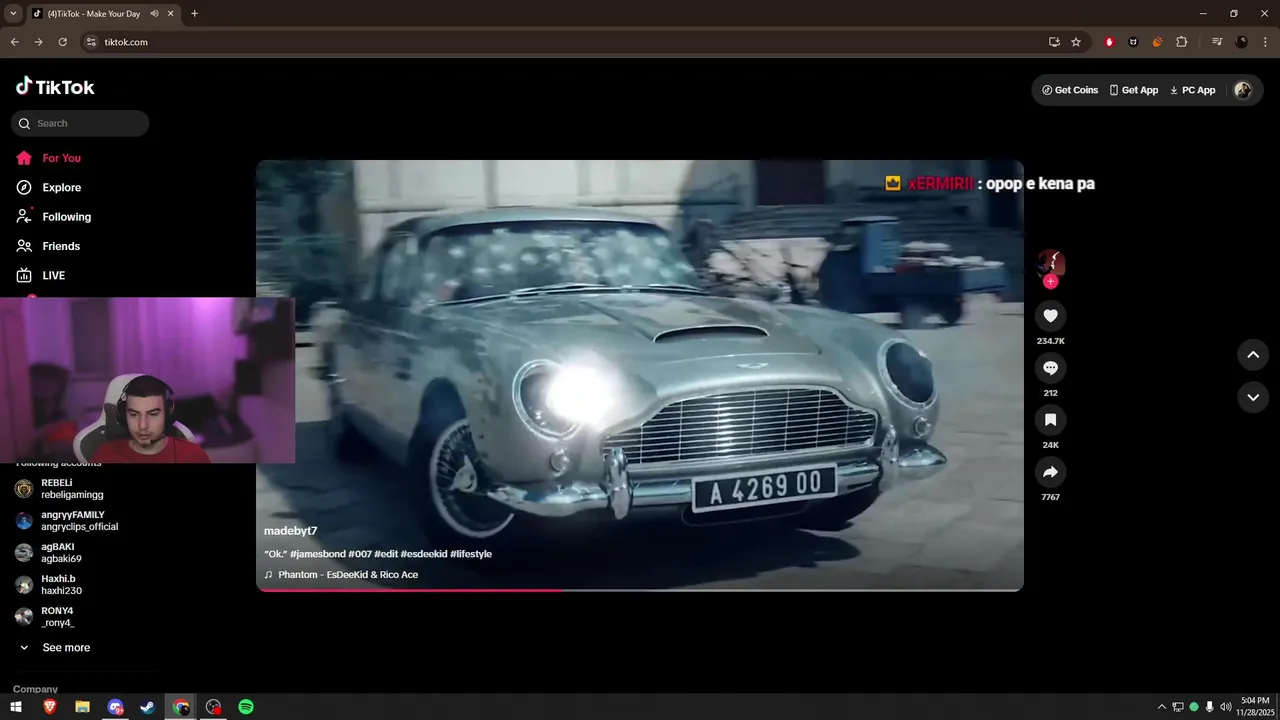Reload the TikTok page
Image resolution: width=1280 pixels, height=720 pixels.
[x=62, y=42]
